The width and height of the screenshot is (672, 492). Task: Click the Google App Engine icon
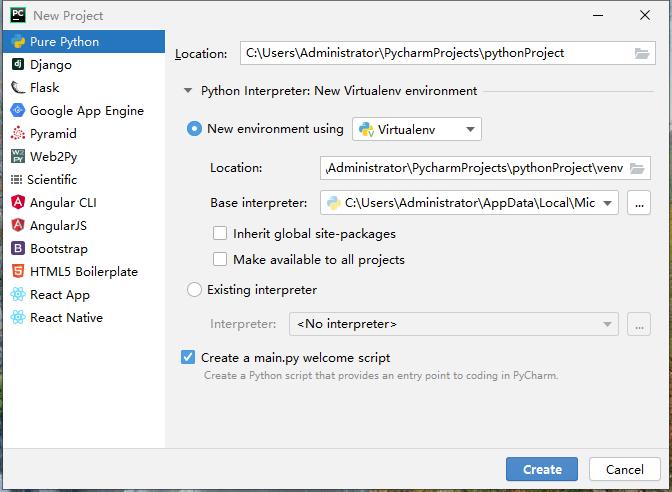coord(18,111)
